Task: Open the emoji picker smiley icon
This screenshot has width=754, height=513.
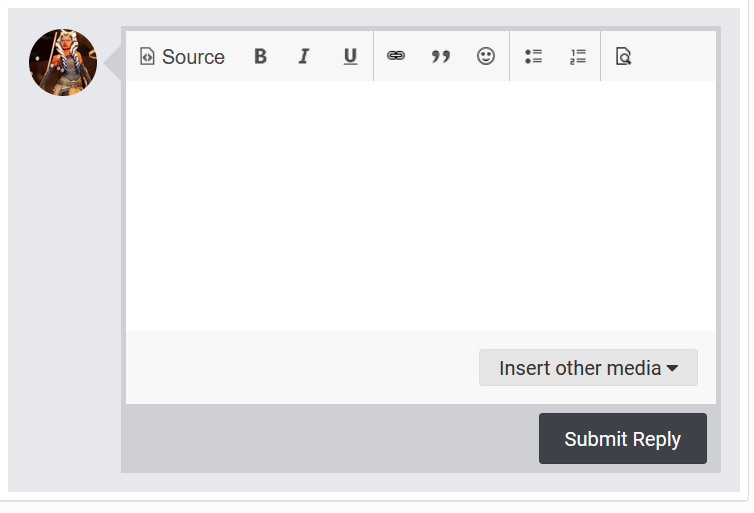Action: [486, 56]
